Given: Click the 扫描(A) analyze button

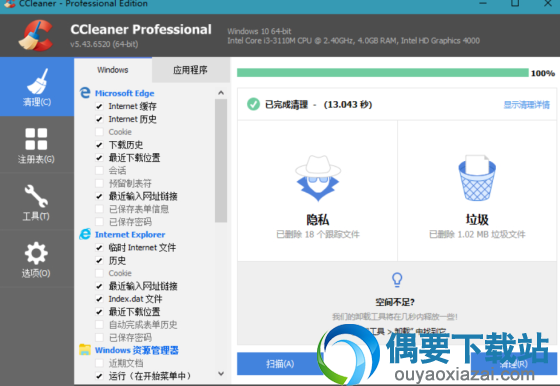Looking at the screenshot, I should [280, 364].
